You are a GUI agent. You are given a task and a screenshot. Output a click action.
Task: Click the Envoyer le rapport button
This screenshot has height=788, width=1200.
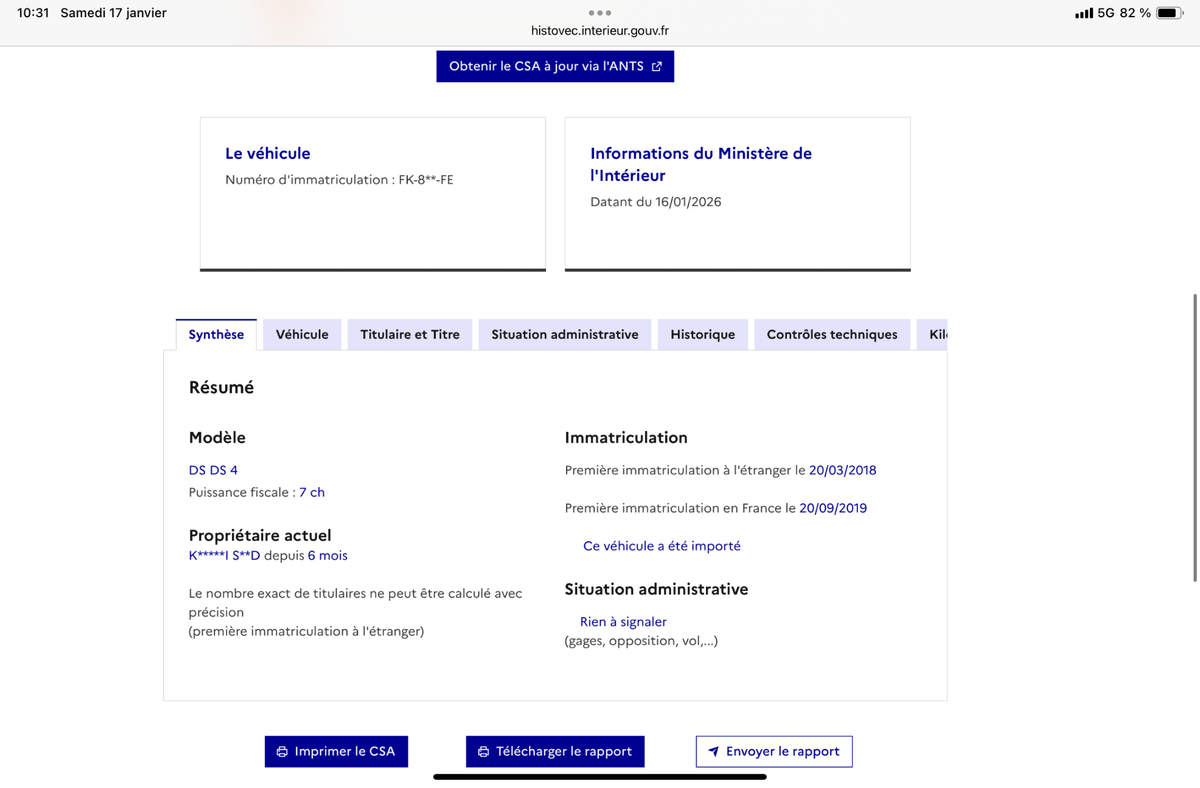(774, 752)
